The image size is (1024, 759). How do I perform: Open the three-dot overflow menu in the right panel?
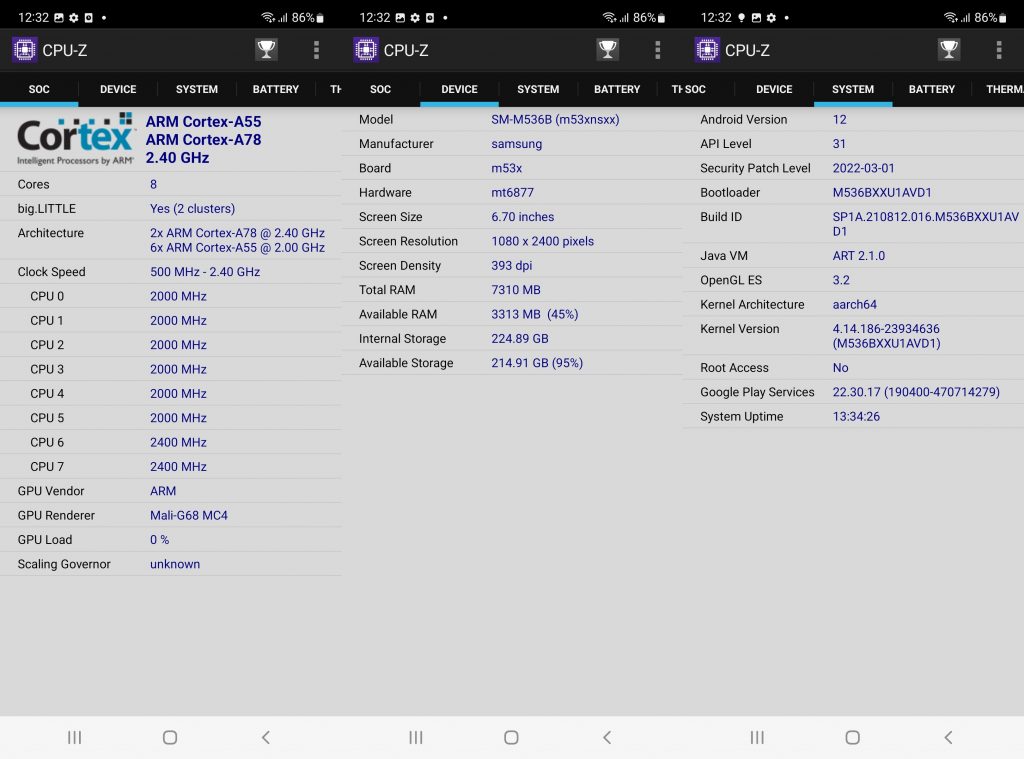click(999, 50)
